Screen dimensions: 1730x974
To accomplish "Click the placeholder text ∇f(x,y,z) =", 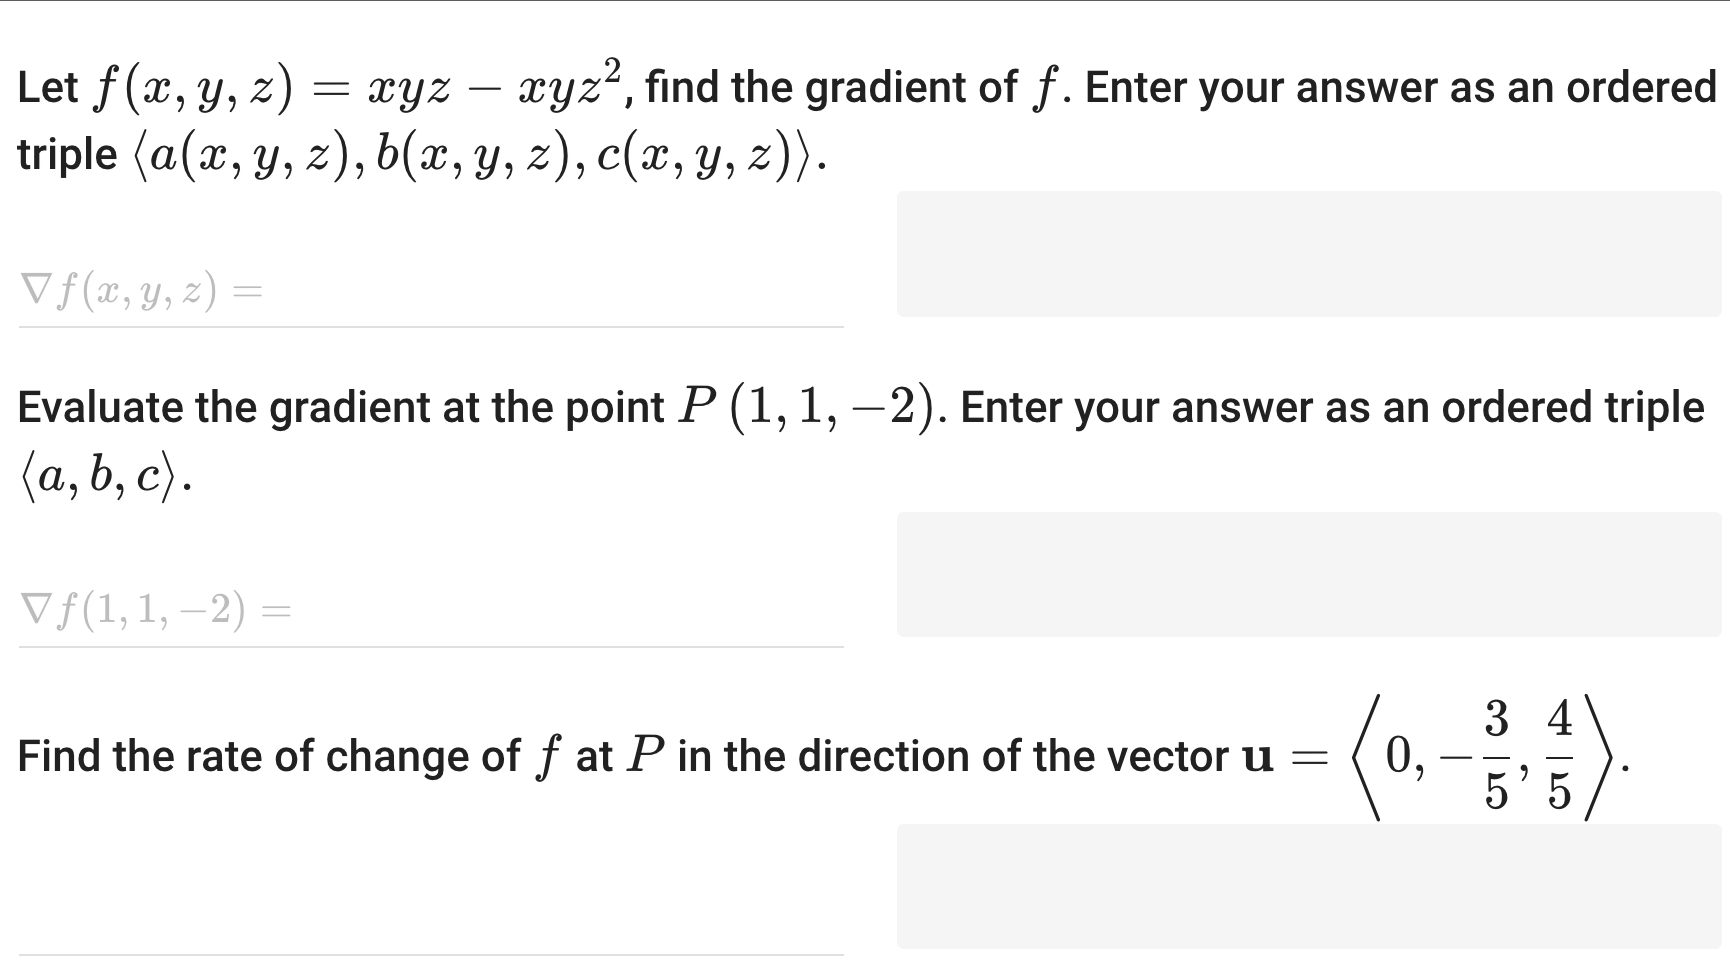I will [x=140, y=290].
